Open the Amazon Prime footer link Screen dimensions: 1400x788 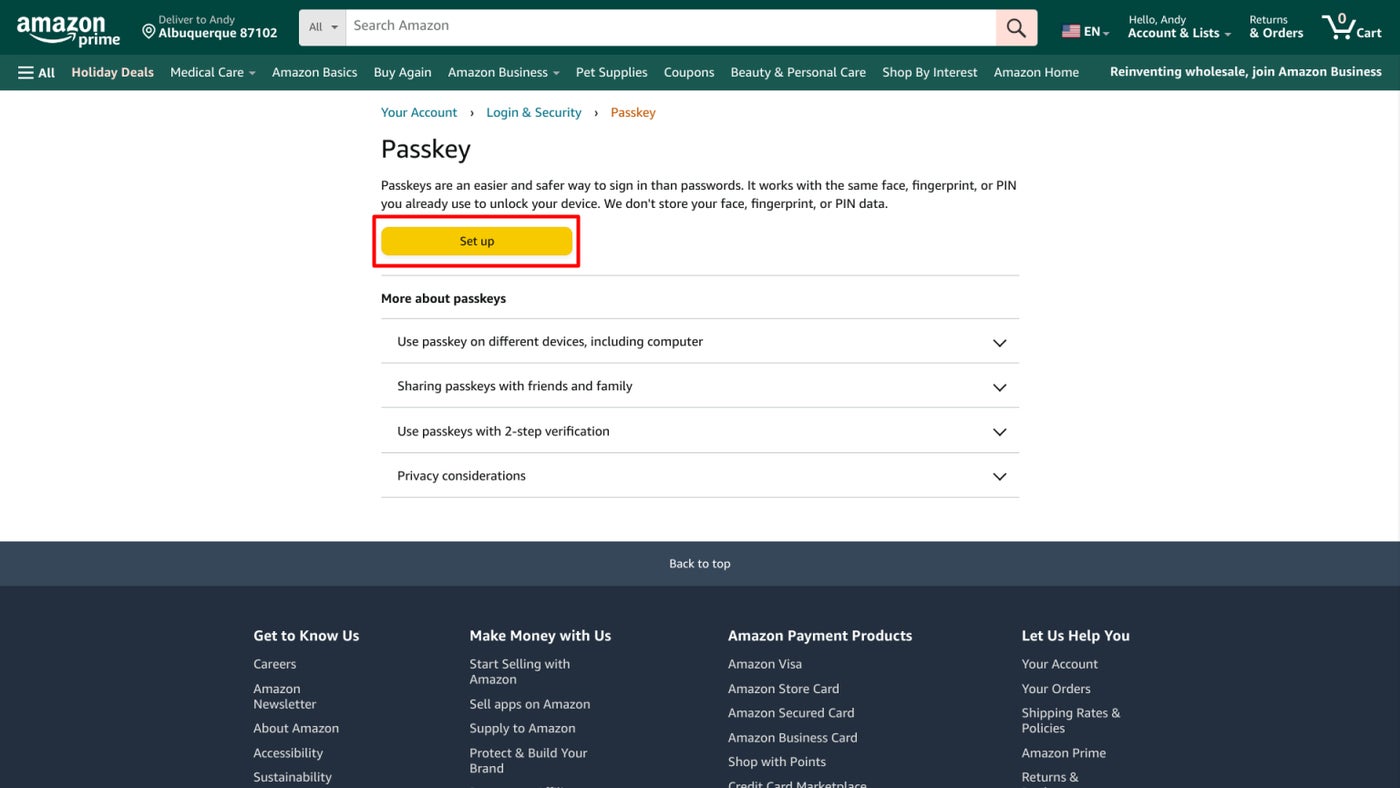[1064, 753]
